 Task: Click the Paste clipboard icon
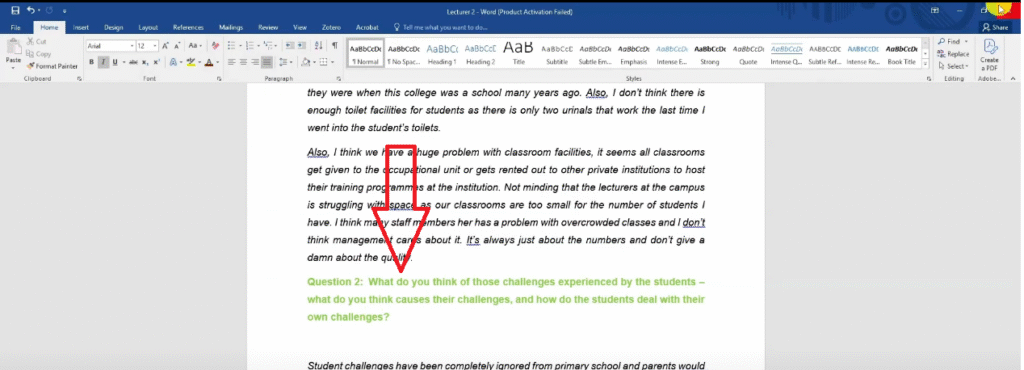13,47
